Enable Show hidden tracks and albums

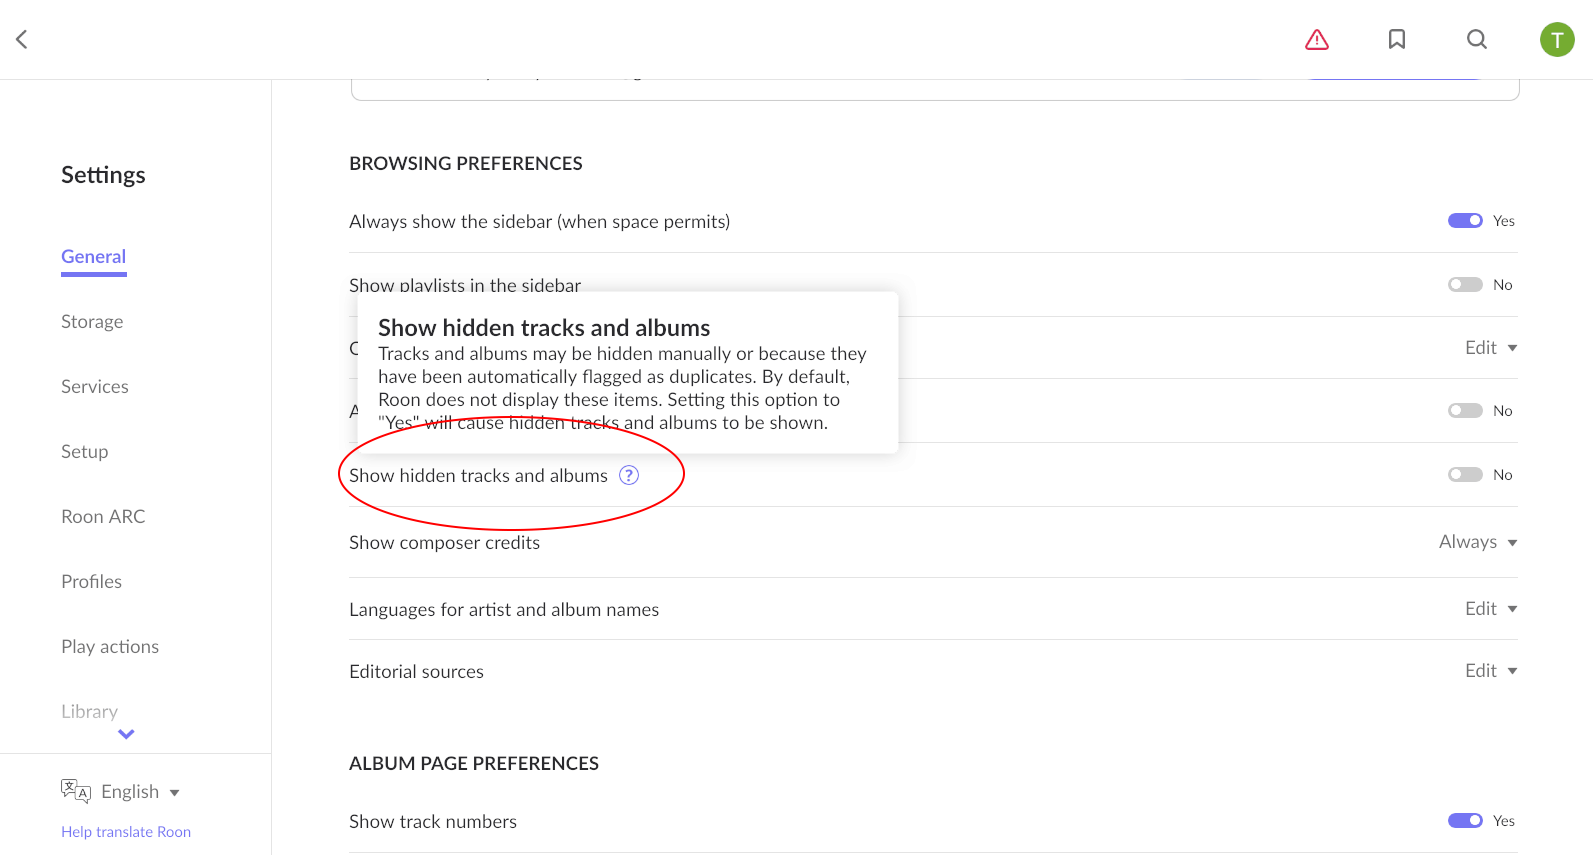point(1465,475)
